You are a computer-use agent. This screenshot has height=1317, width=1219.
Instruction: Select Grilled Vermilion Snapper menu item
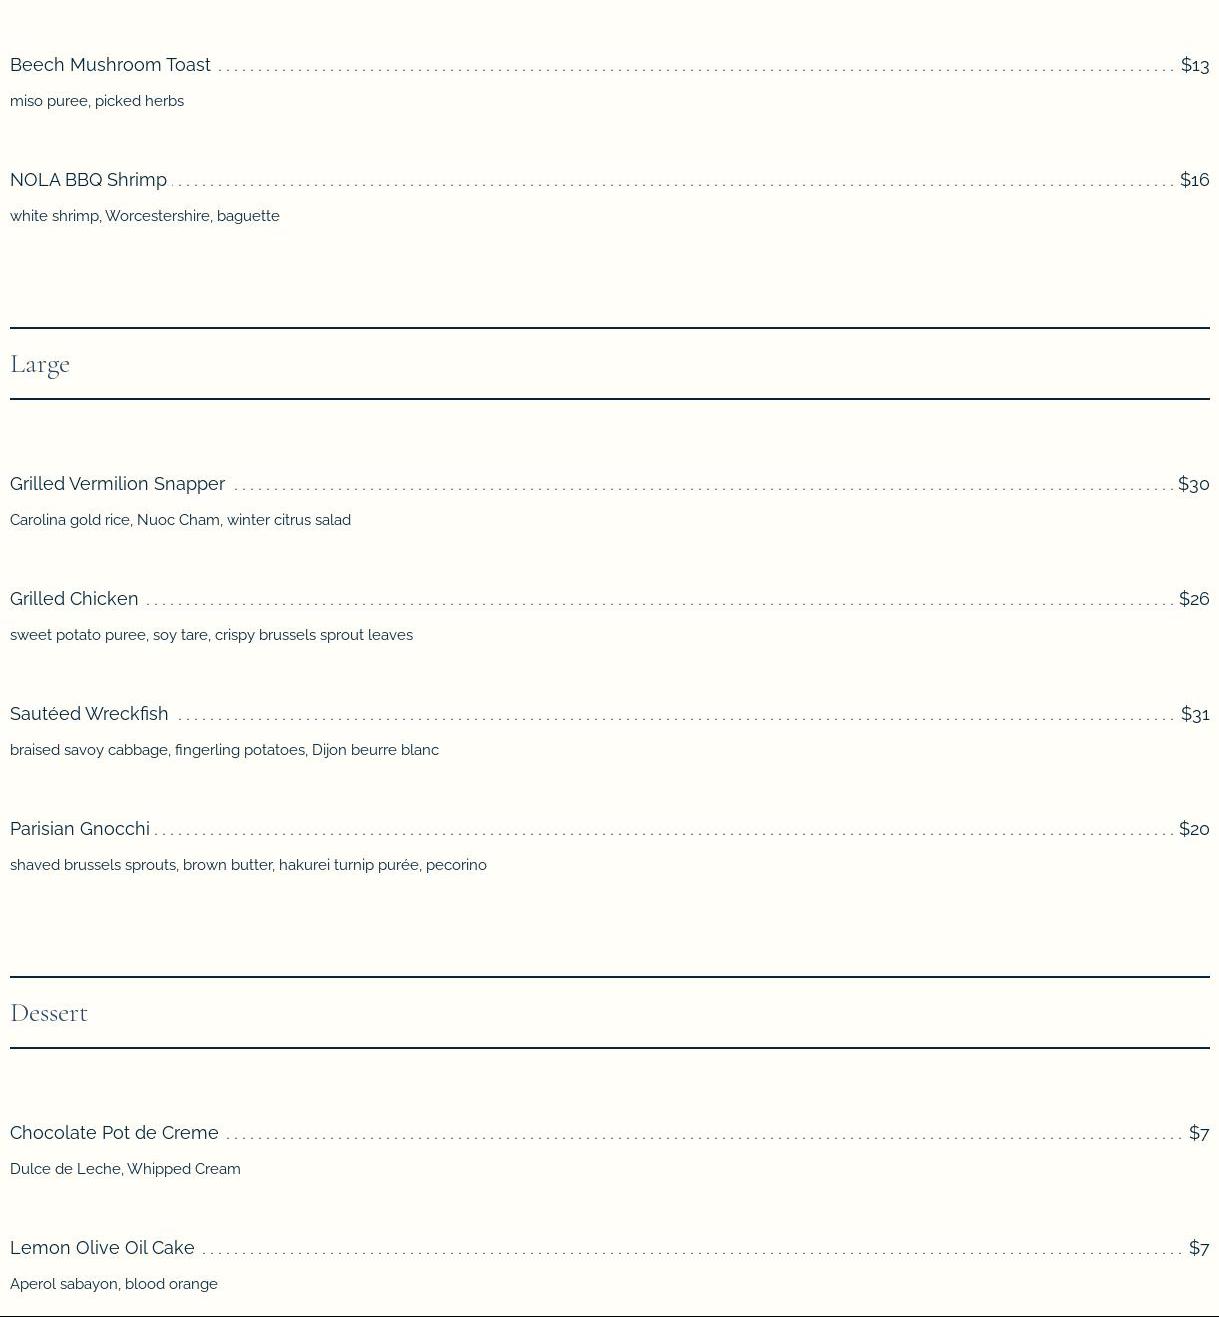(117, 484)
